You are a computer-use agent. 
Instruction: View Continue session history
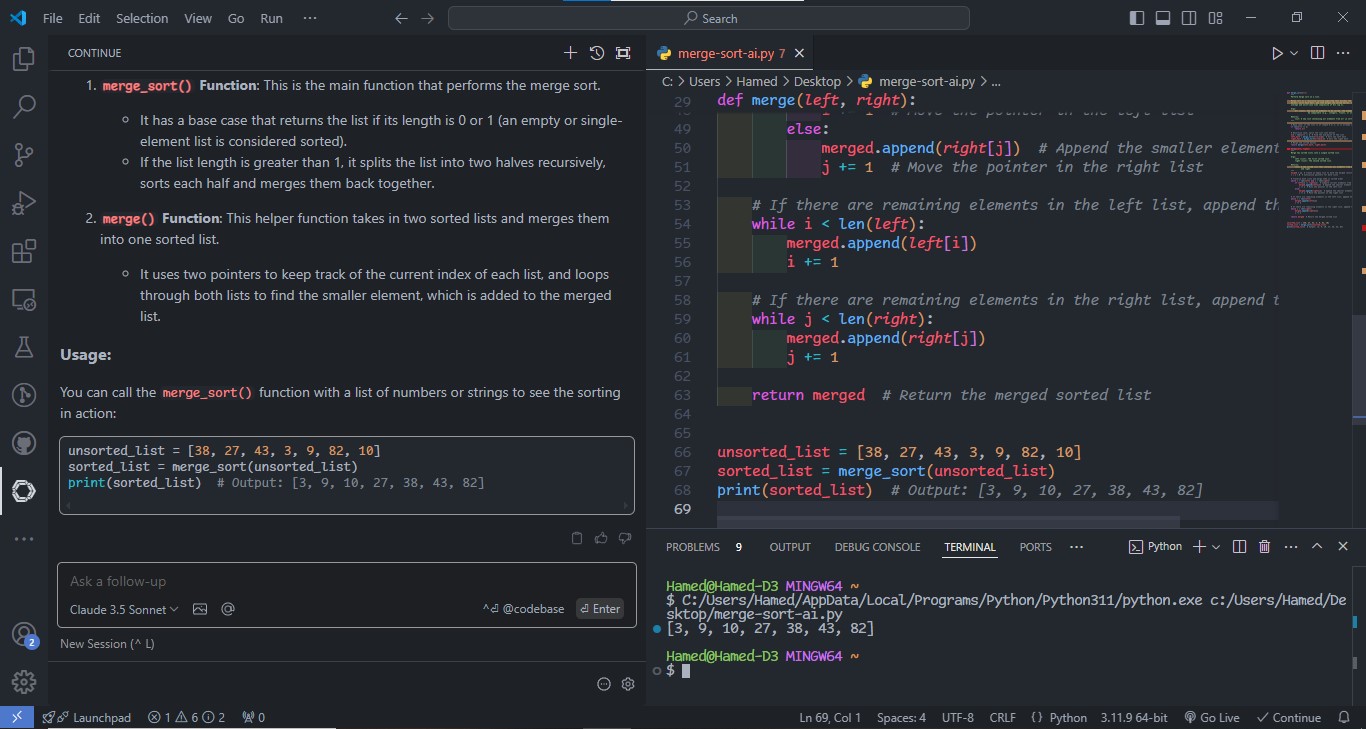coord(597,53)
